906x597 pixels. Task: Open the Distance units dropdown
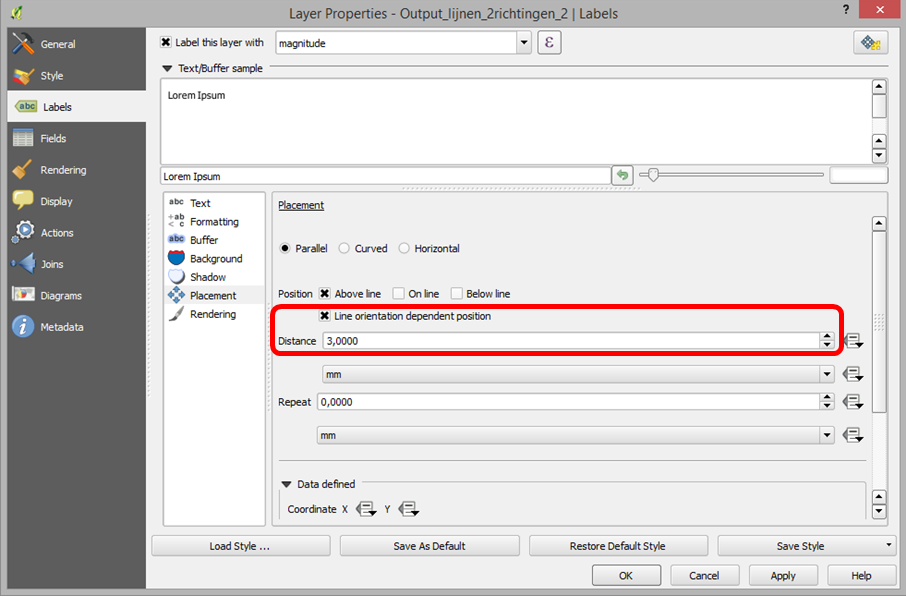click(x=826, y=374)
